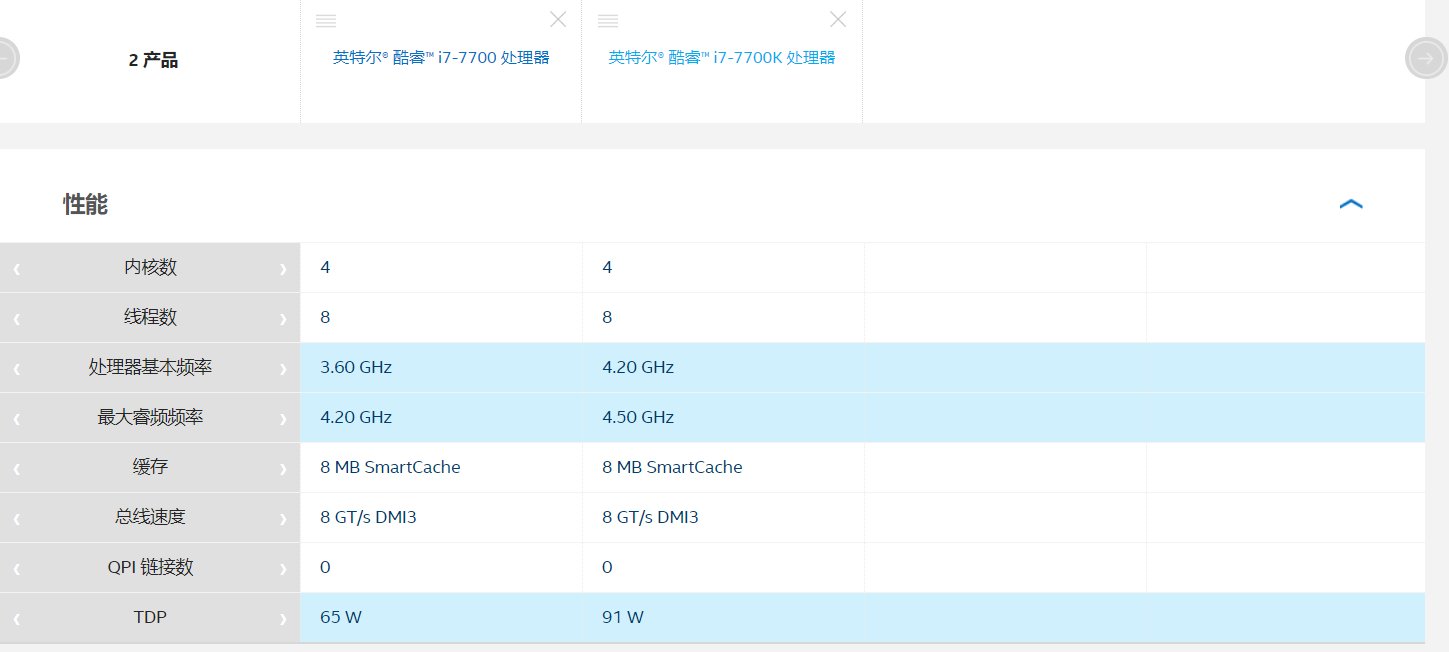The height and width of the screenshot is (652, 1449).
Task: Click the right navigation arrow
Action: tap(1425, 58)
